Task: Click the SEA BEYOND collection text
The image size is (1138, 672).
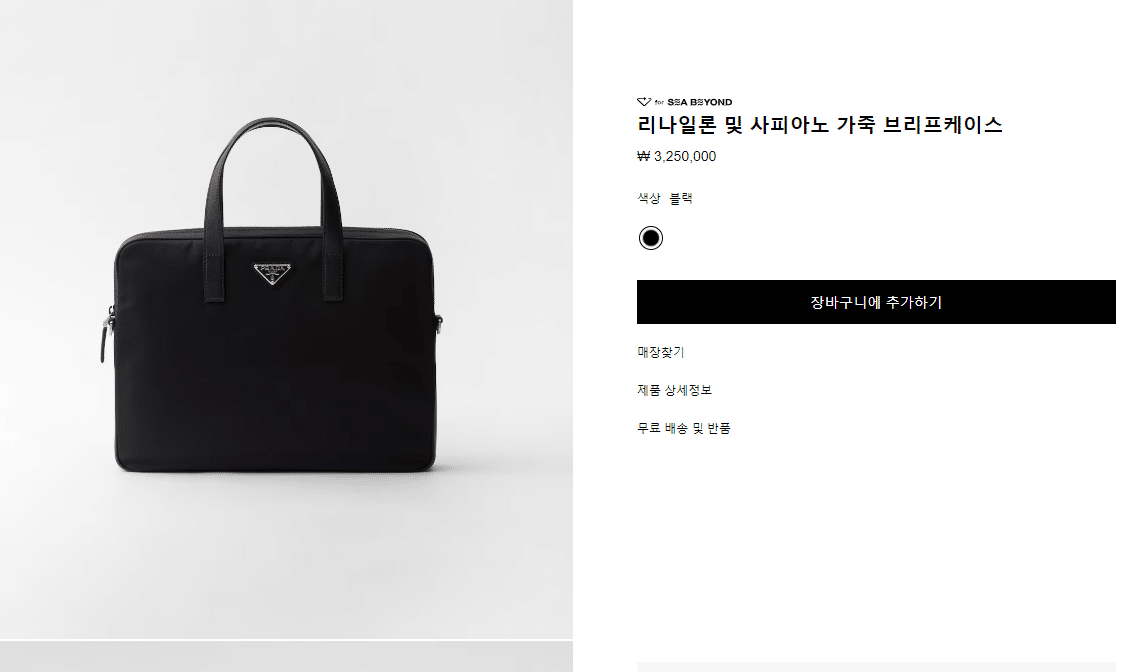Action: pos(700,102)
